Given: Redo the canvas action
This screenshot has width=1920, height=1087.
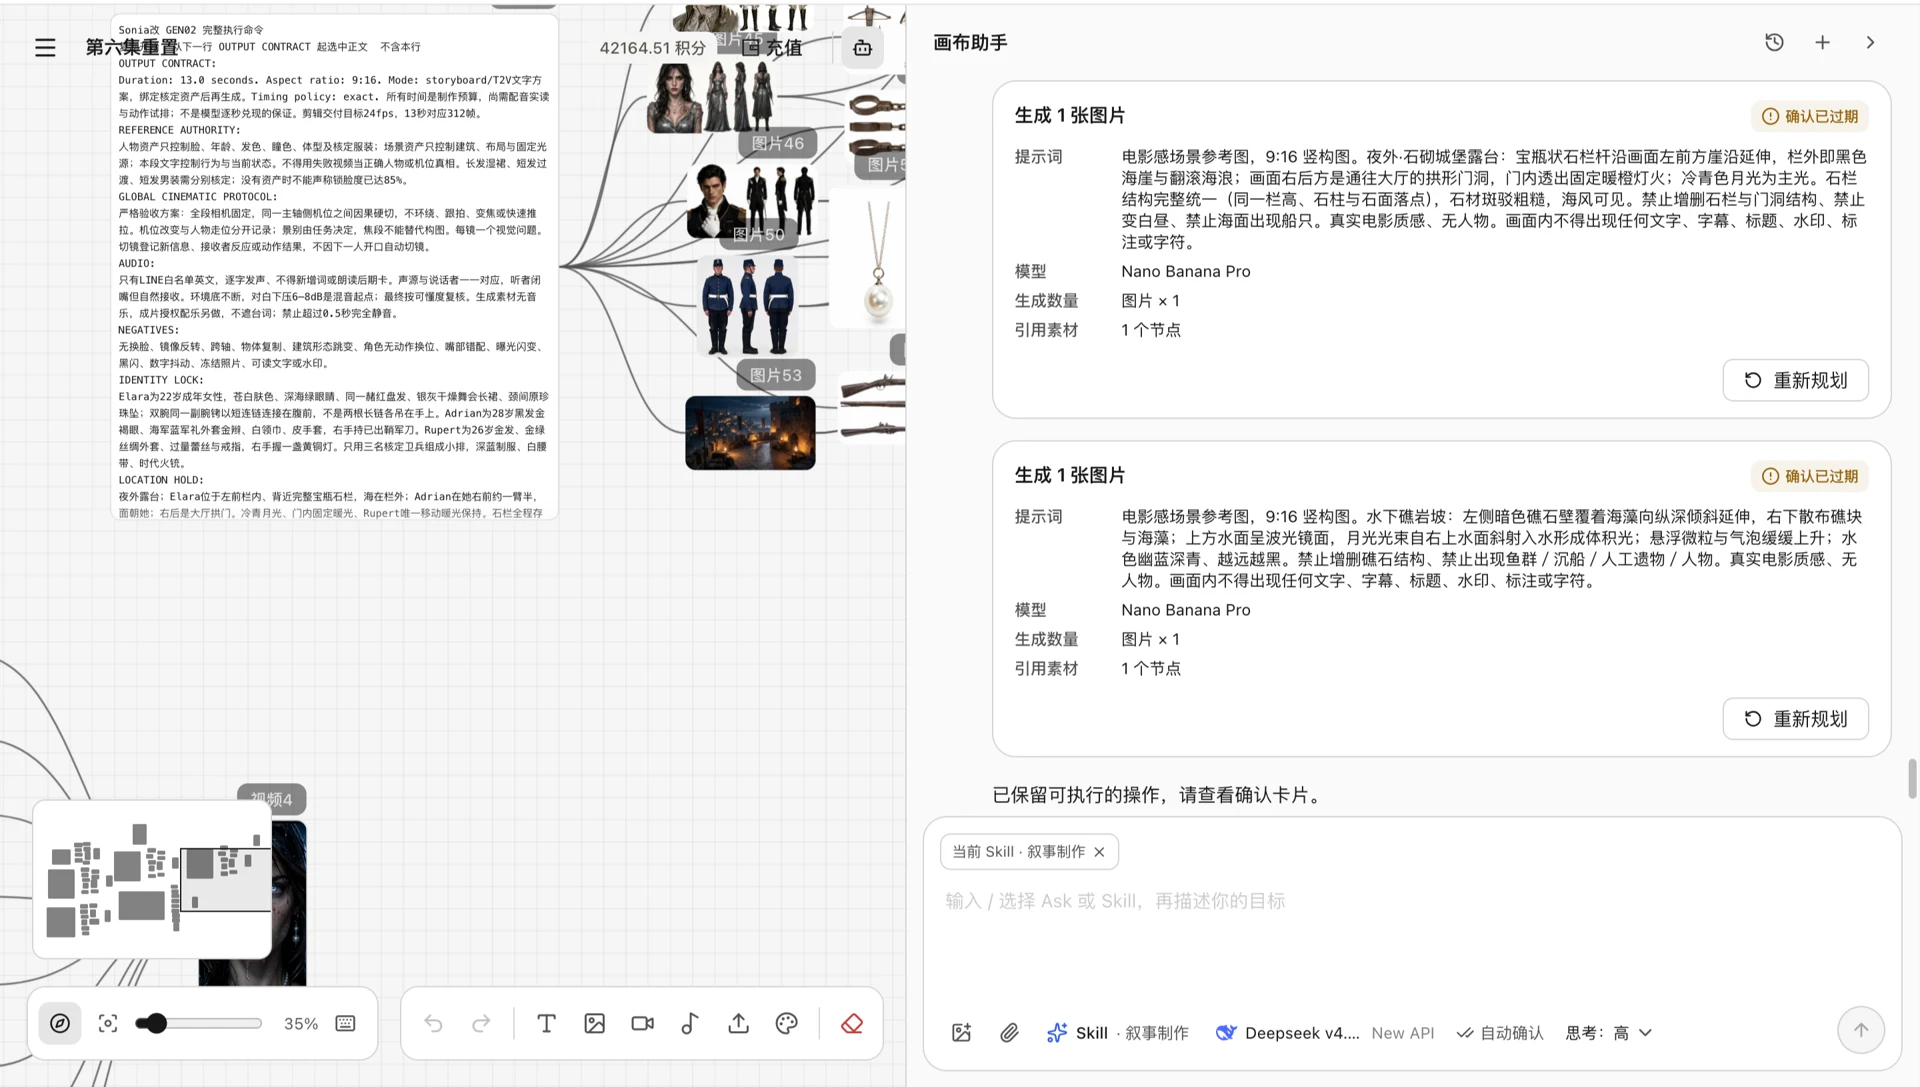Looking at the screenshot, I should pyautogui.click(x=481, y=1023).
